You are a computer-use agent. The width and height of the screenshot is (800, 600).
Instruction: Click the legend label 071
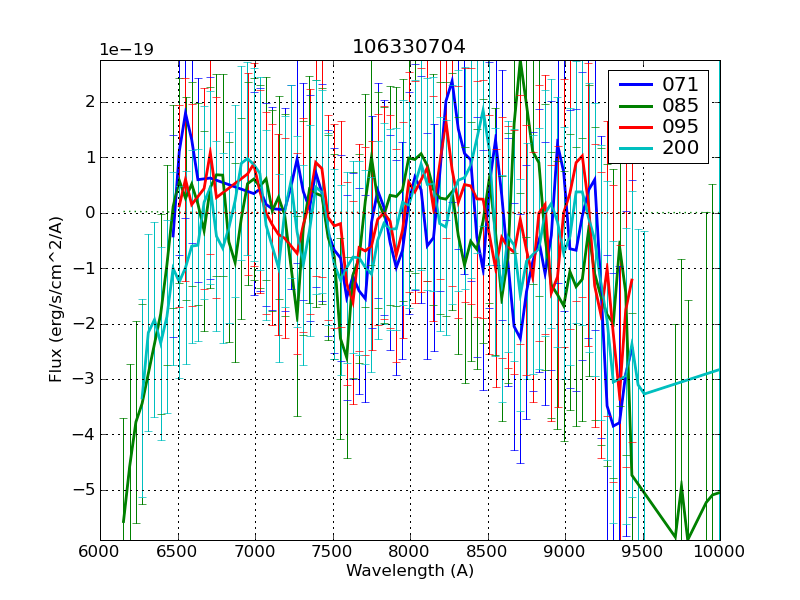[682, 84]
